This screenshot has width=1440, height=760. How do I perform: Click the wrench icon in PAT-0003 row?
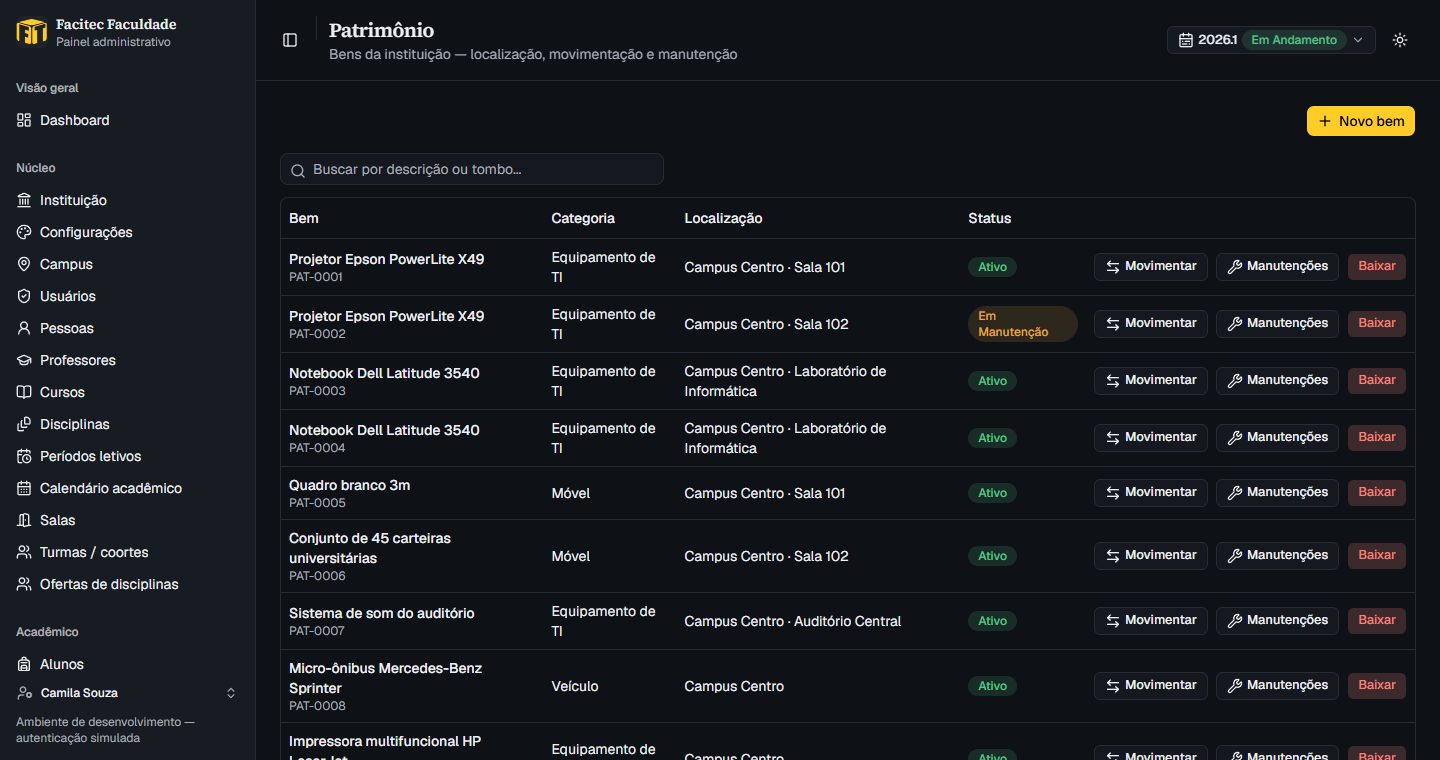[1234, 380]
